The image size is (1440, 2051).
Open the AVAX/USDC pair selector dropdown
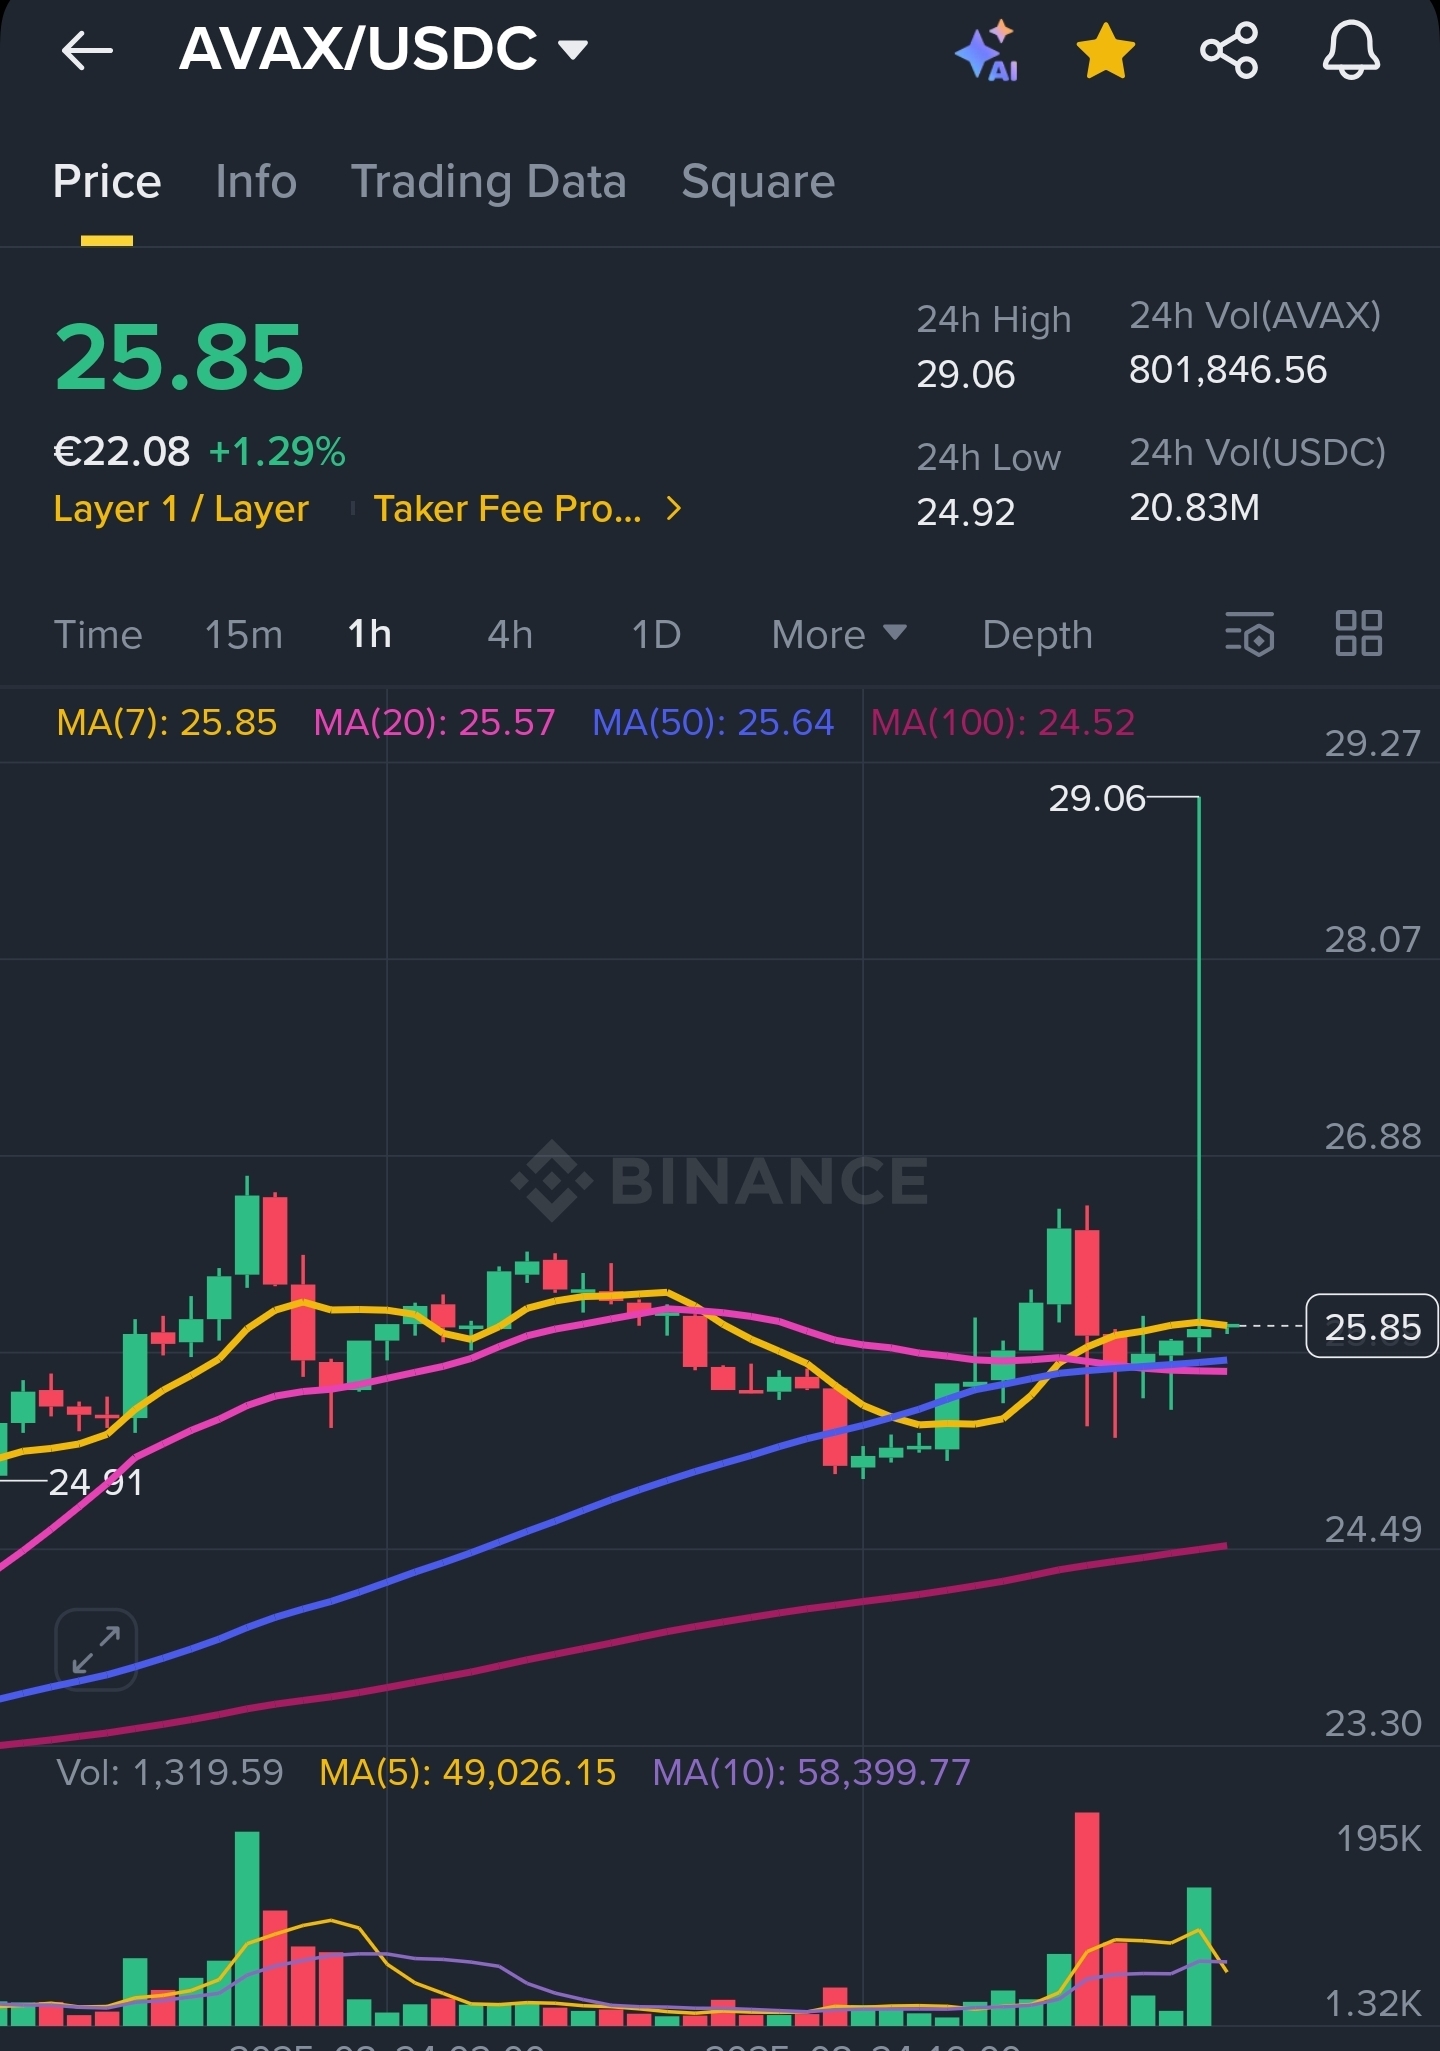click(x=383, y=49)
